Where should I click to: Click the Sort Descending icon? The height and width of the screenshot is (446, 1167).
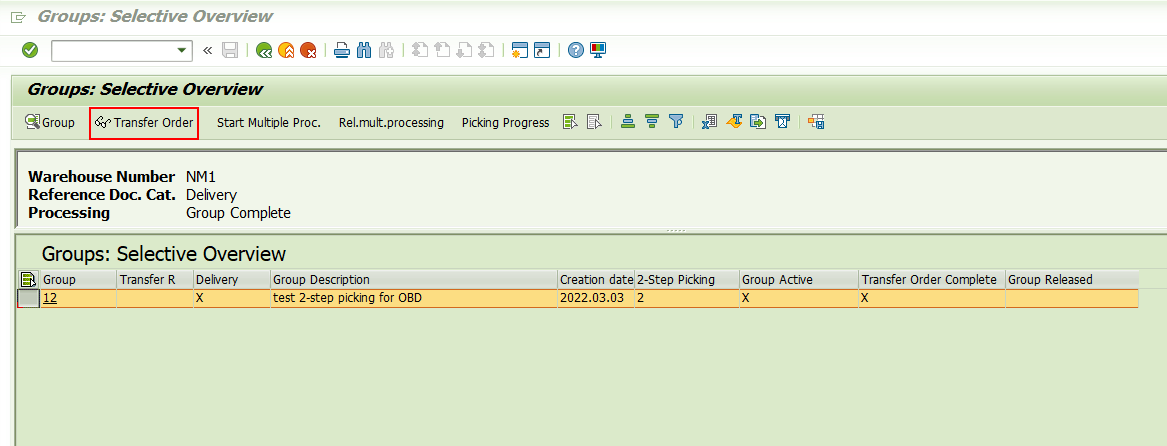tap(652, 123)
